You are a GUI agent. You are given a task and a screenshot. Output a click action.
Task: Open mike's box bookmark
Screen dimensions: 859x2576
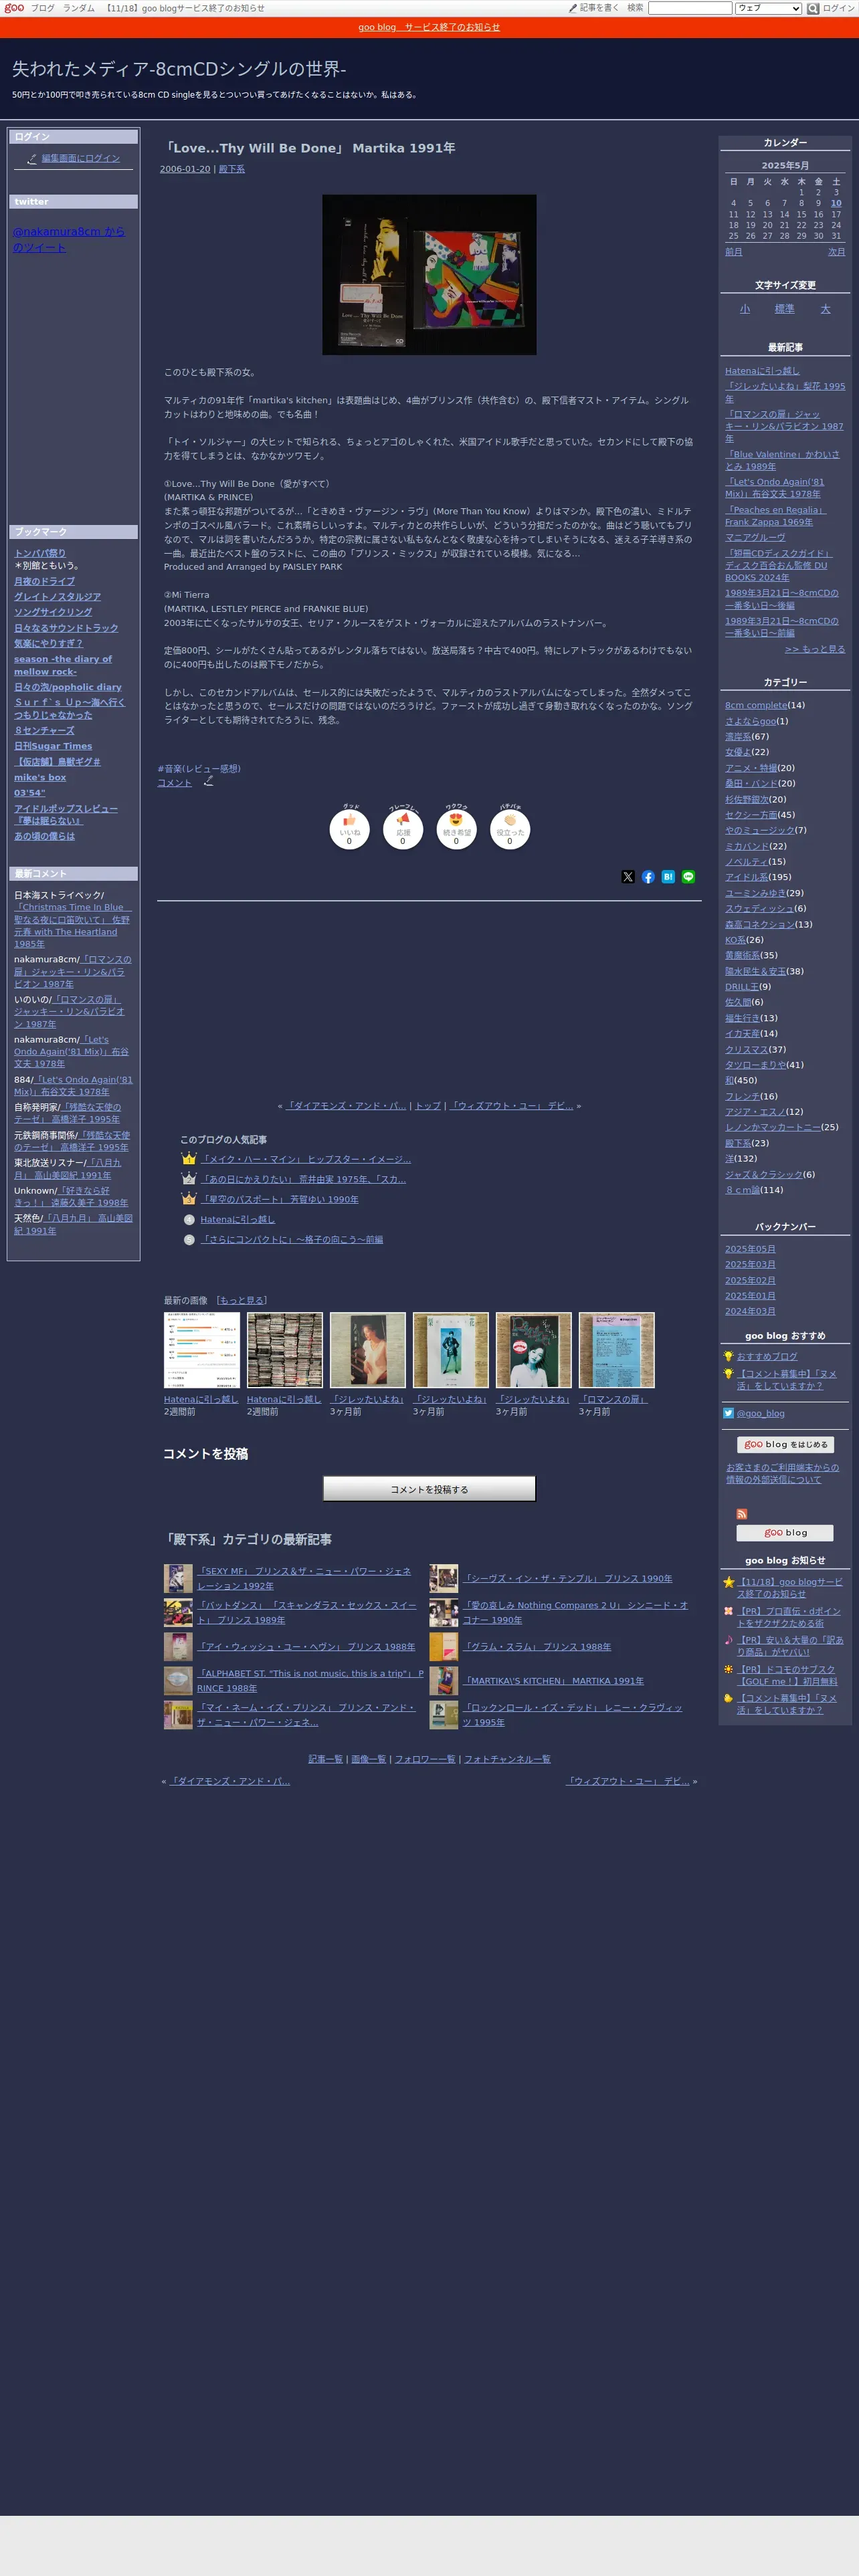click(40, 777)
